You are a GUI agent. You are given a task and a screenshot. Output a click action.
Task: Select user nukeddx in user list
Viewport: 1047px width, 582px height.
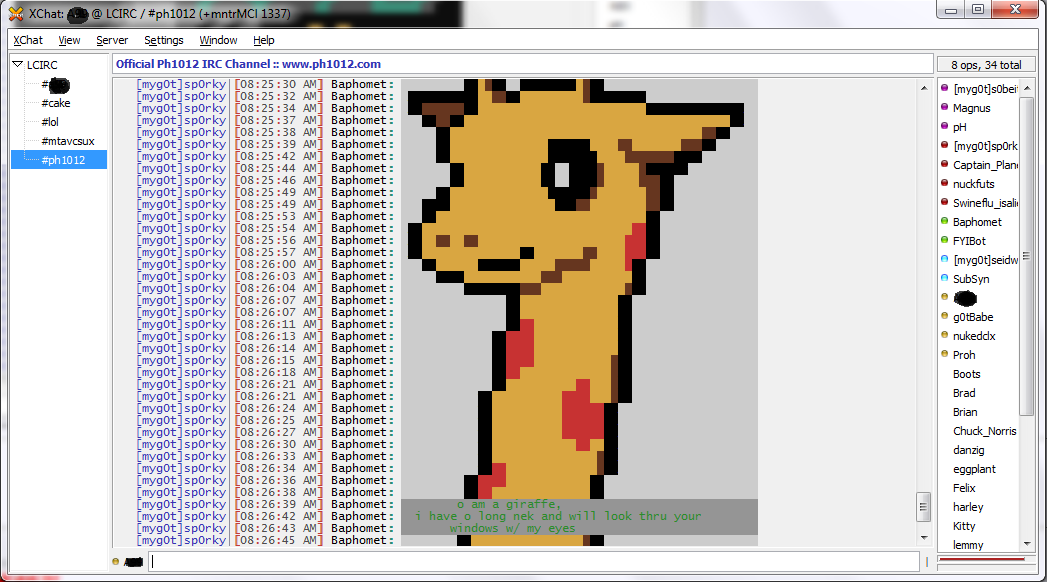[974, 336]
